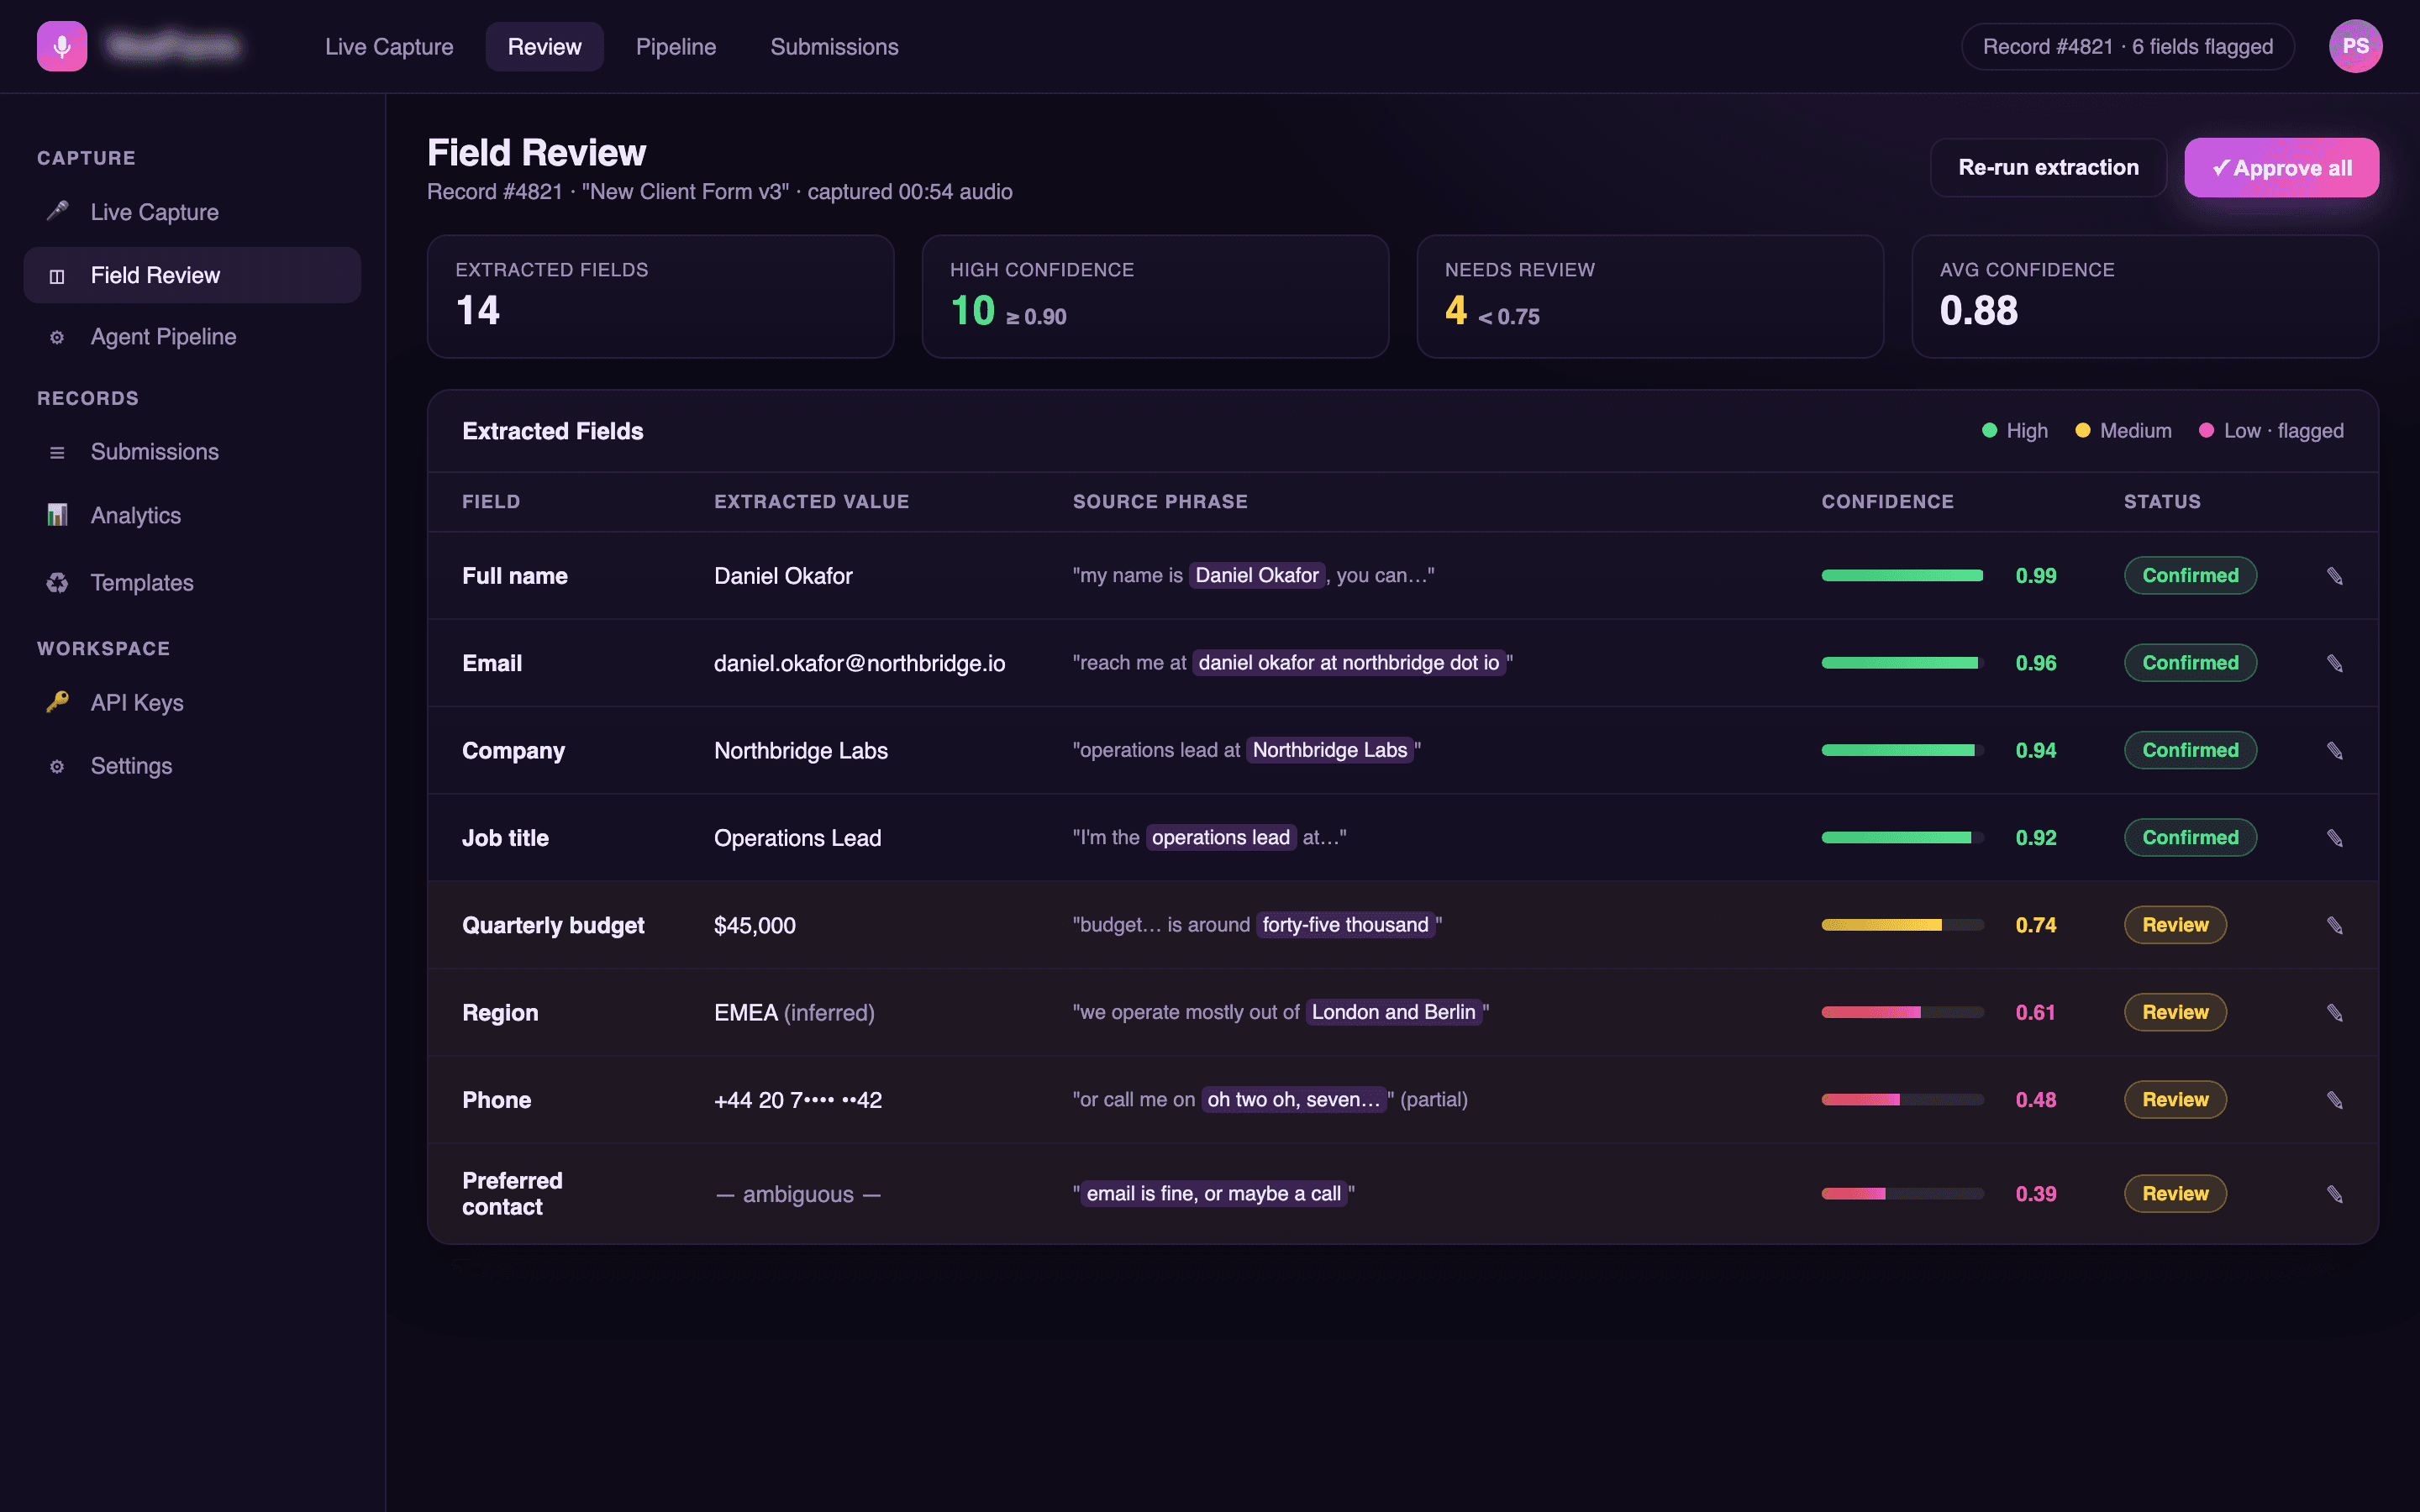Click the Agent Pipeline gear icon
The image size is (2420, 1512).
pyautogui.click(x=57, y=337)
